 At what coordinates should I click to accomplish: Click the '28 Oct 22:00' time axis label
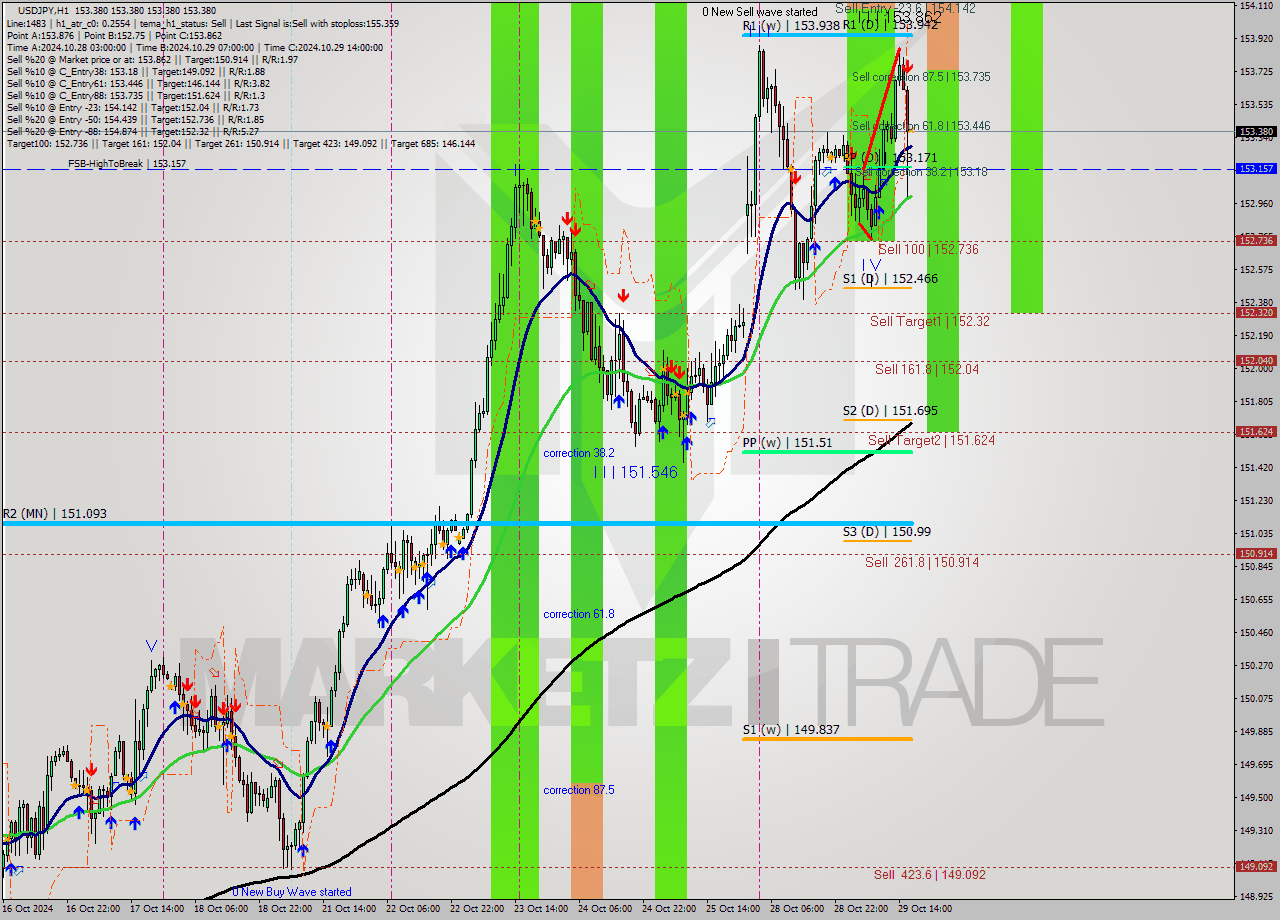861,909
